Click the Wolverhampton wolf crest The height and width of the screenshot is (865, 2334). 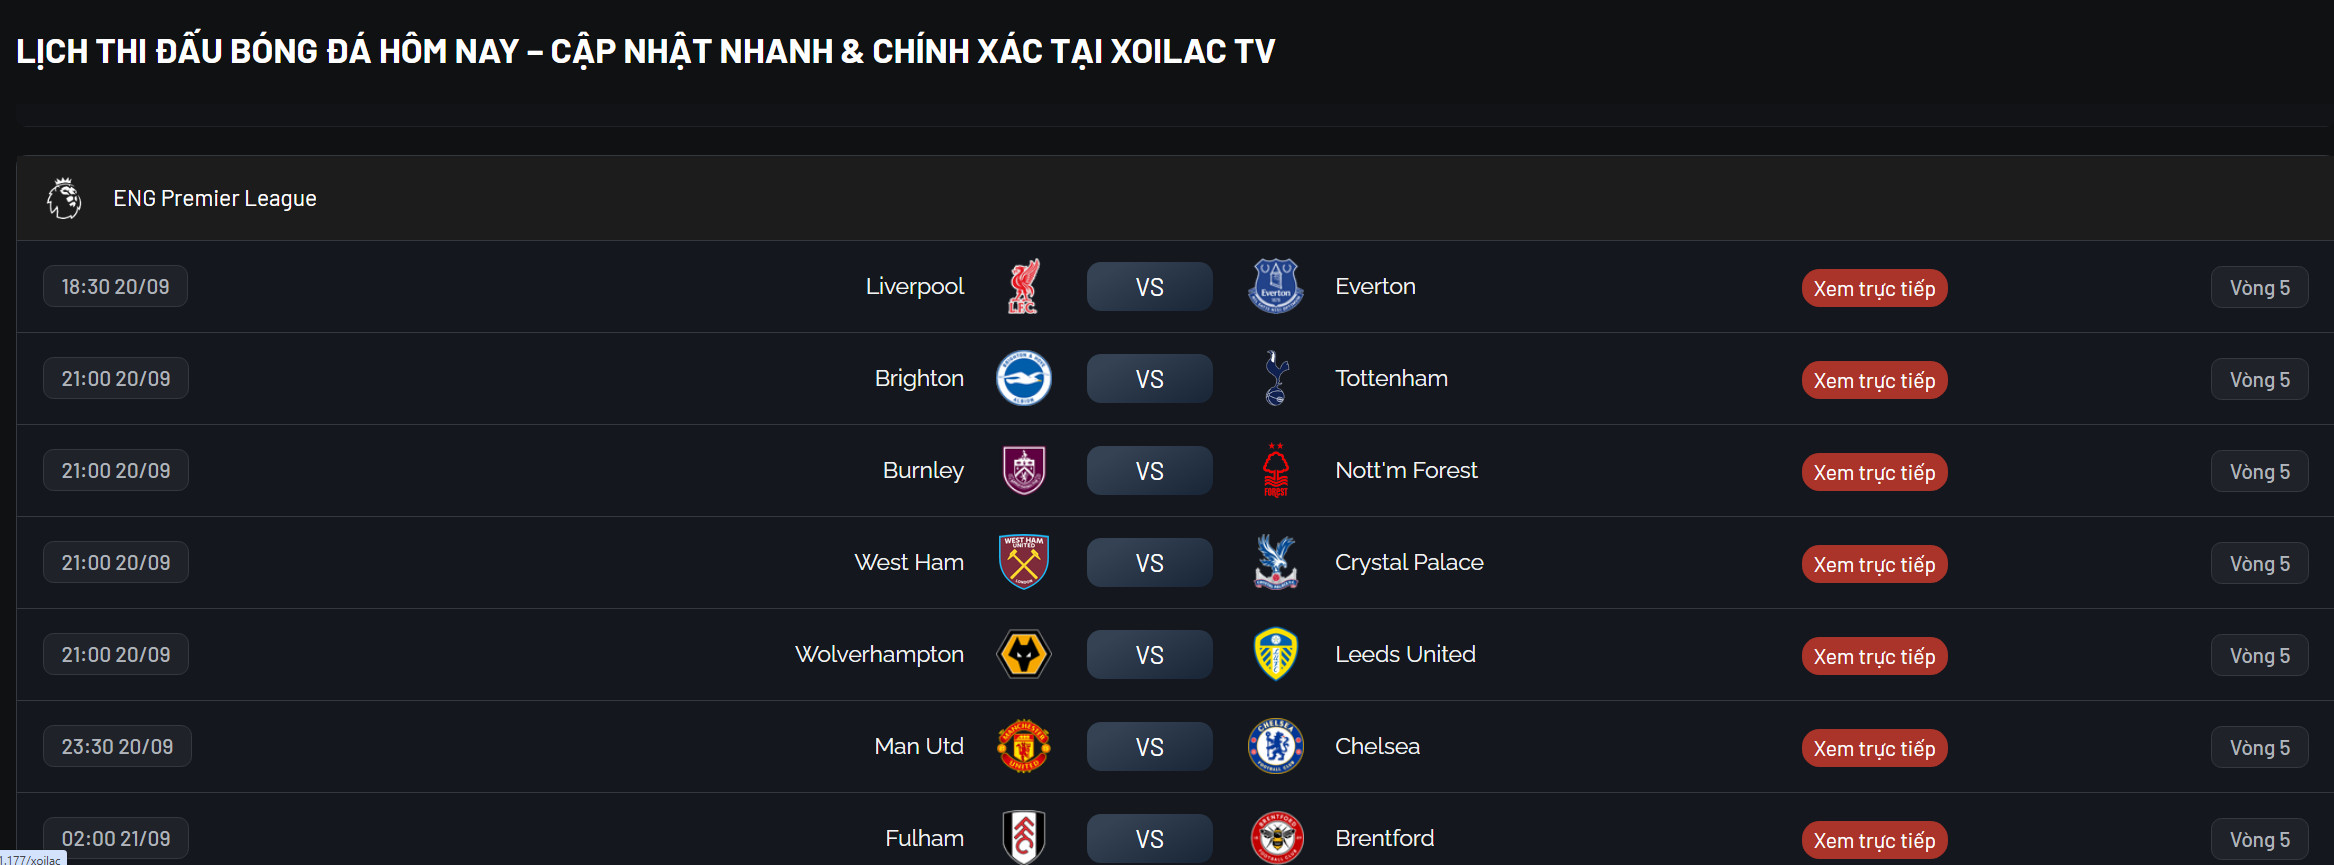coord(1023,655)
